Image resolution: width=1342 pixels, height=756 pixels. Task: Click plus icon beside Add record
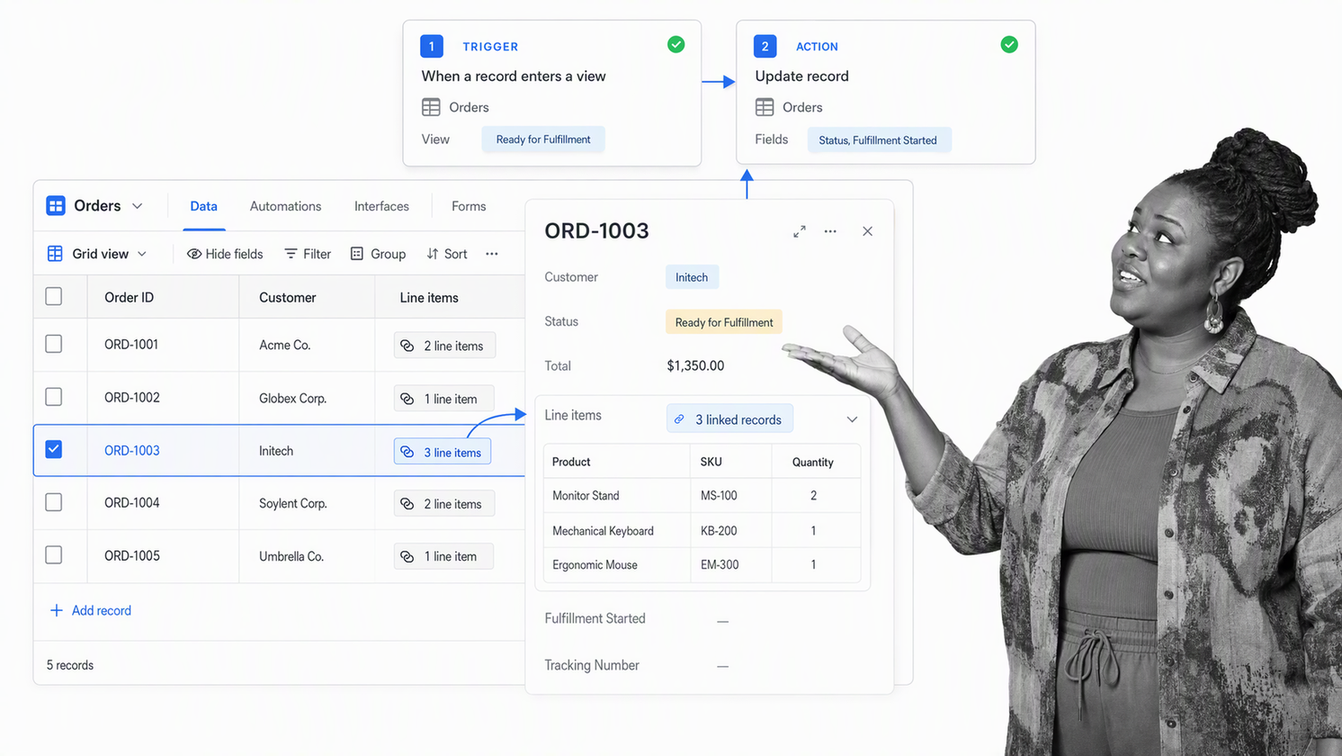56,610
